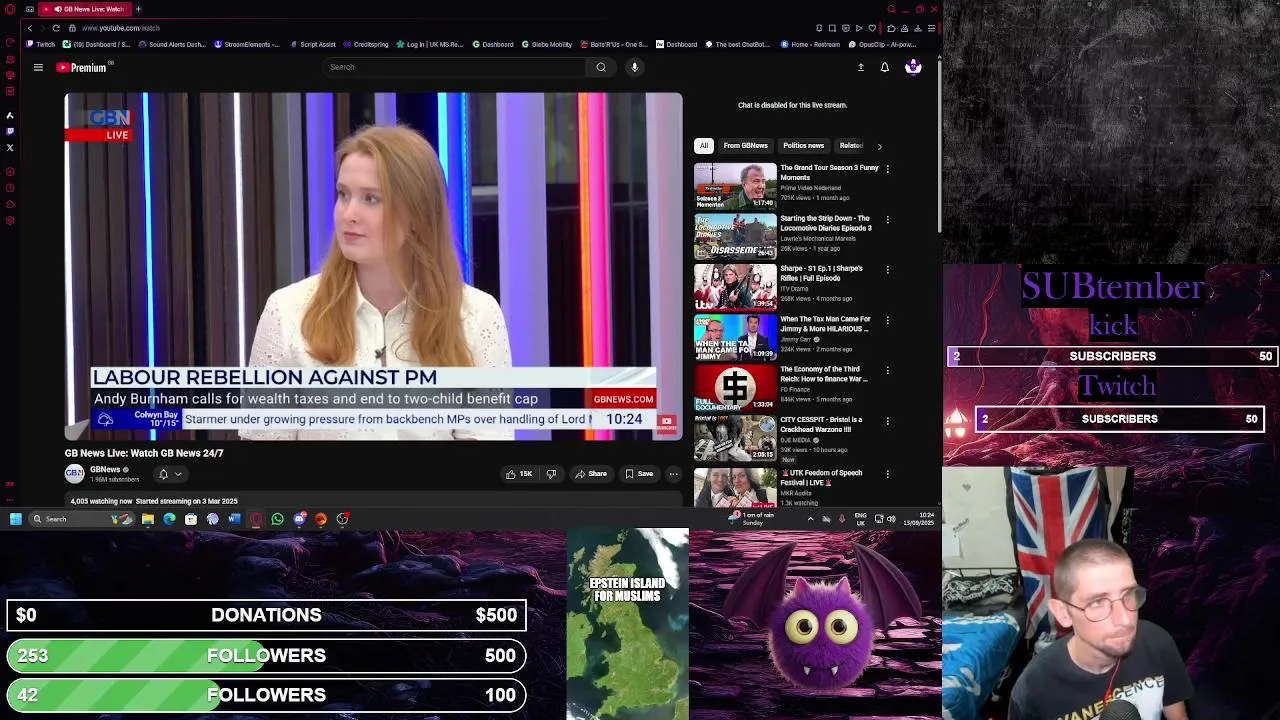Open the GBNews channel avatar

(74, 474)
